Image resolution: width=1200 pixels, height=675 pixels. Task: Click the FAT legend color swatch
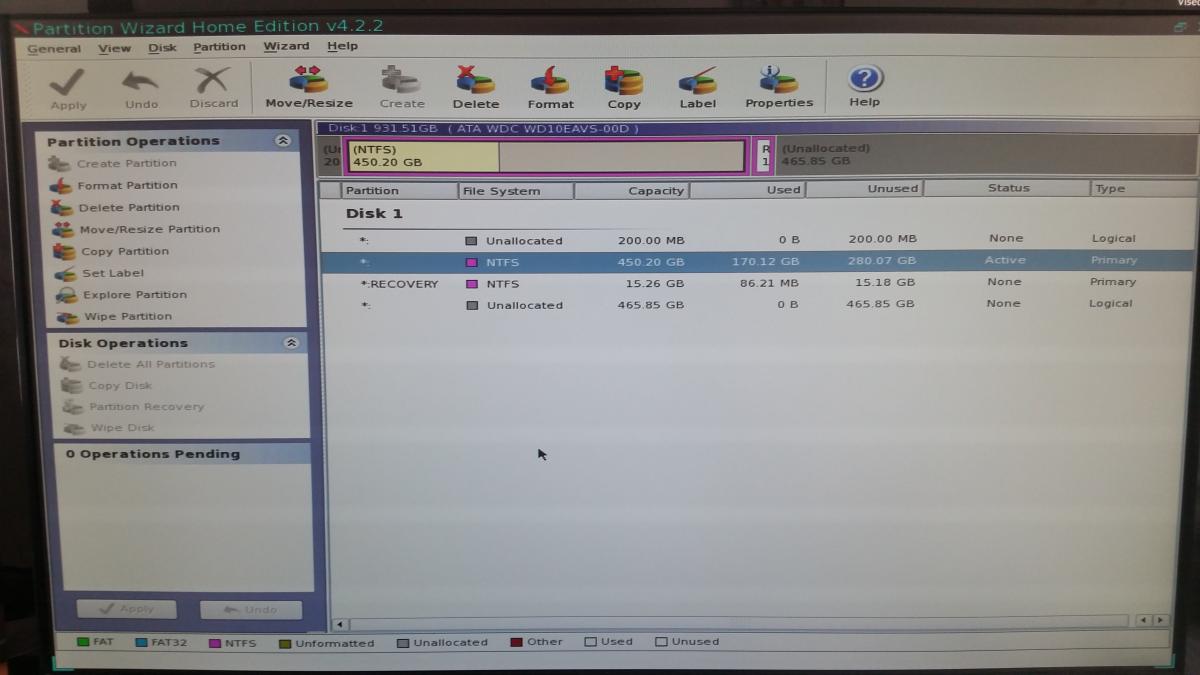click(83, 642)
